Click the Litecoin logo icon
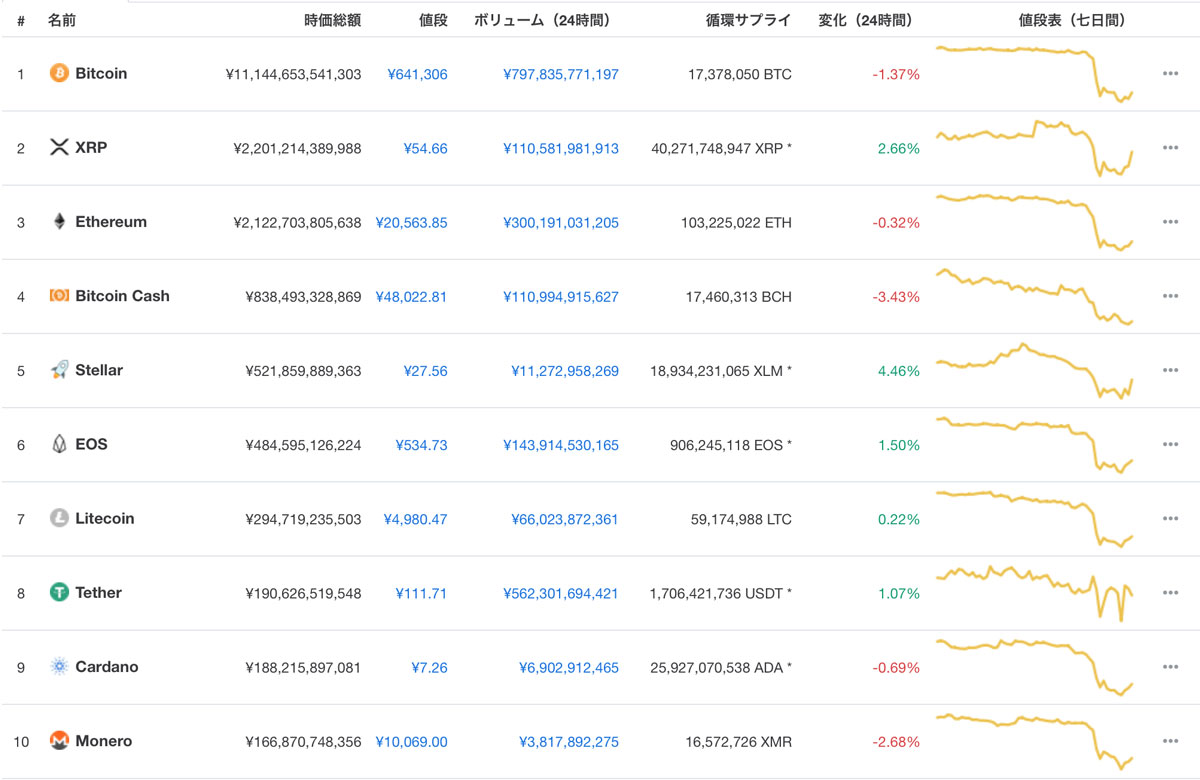 point(59,518)
